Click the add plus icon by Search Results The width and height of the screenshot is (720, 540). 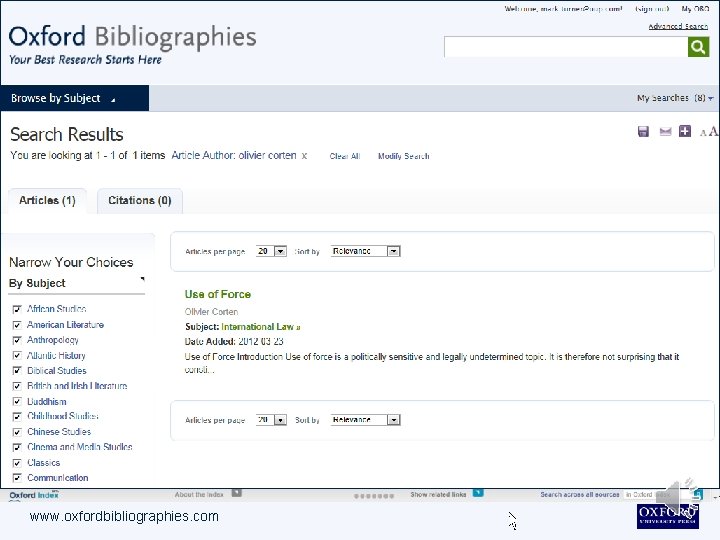pos(685,131)
